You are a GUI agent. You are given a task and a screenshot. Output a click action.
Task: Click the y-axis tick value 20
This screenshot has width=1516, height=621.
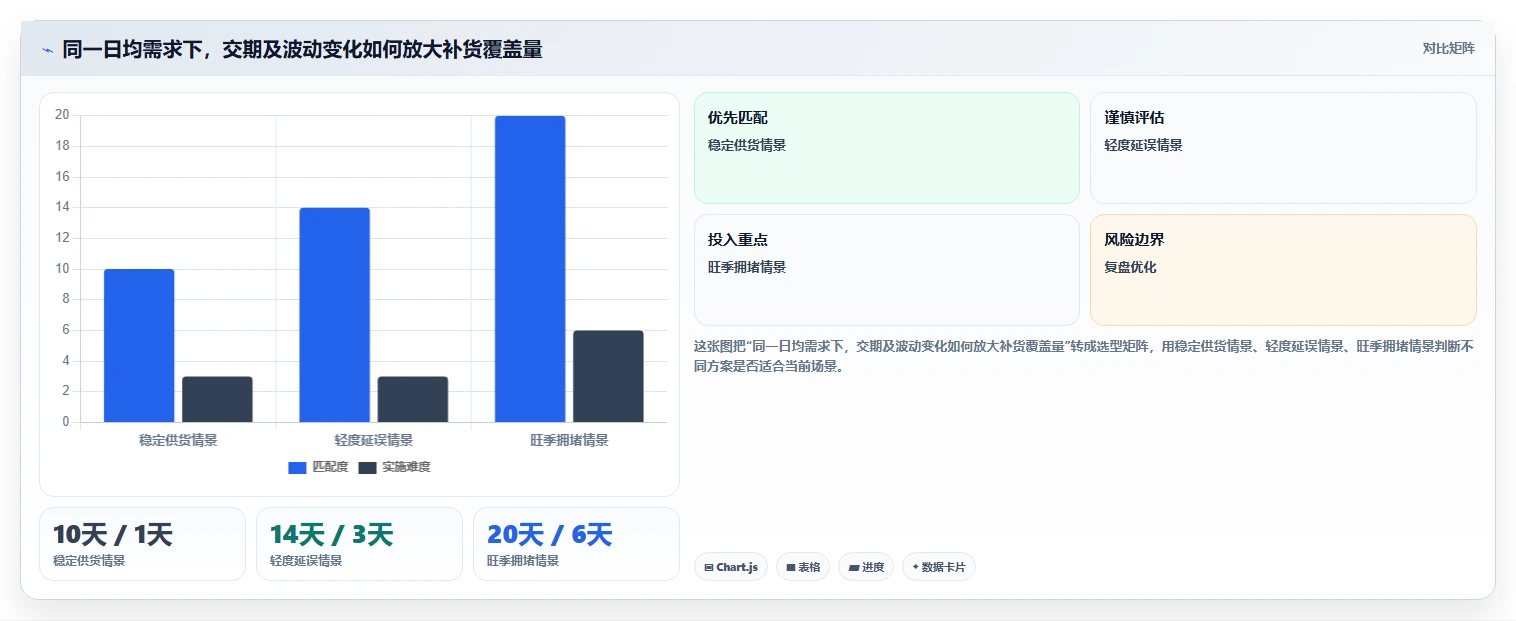click(62, 115)
